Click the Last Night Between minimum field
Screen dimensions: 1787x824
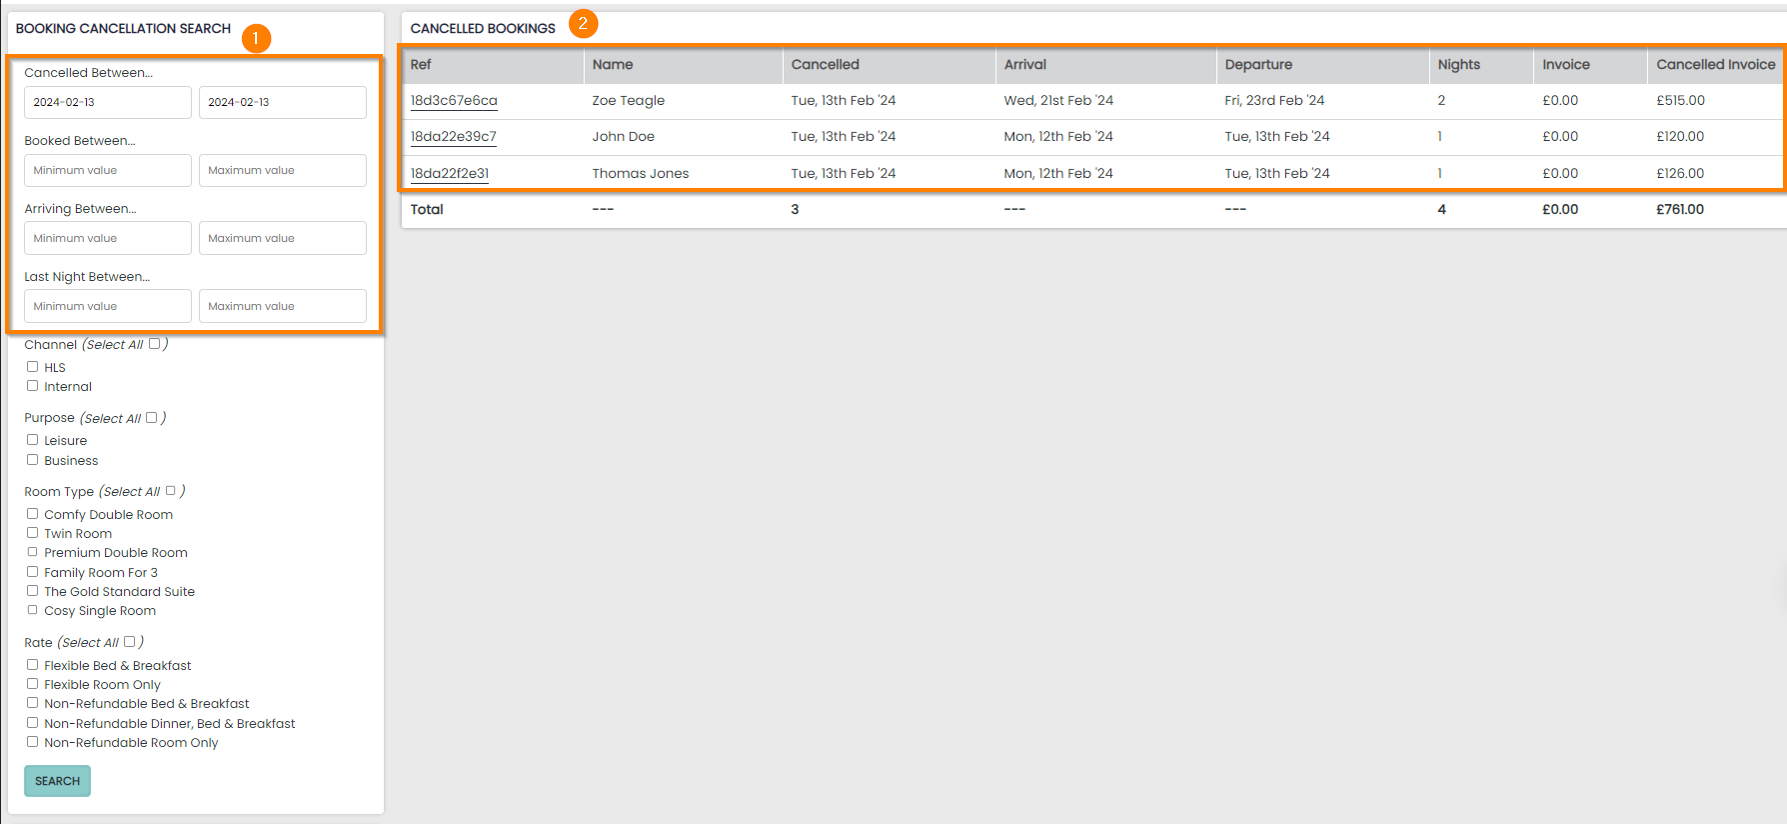[107, 306]
